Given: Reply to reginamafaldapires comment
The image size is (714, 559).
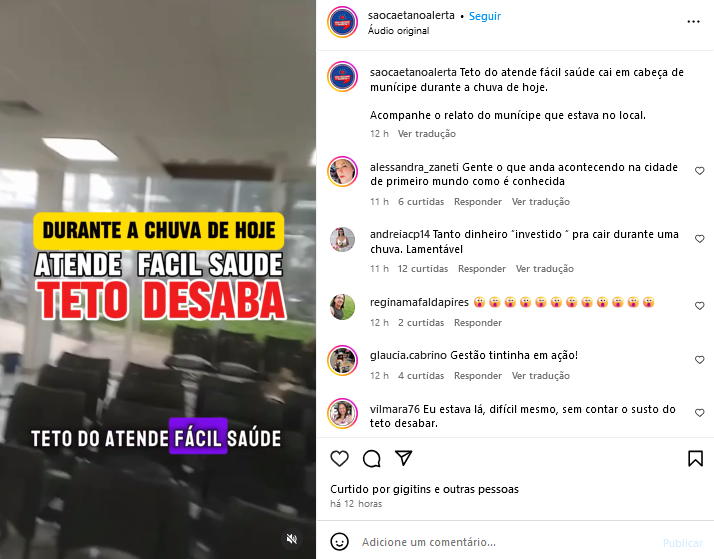Looking at the screenshot, I should 478,322.
